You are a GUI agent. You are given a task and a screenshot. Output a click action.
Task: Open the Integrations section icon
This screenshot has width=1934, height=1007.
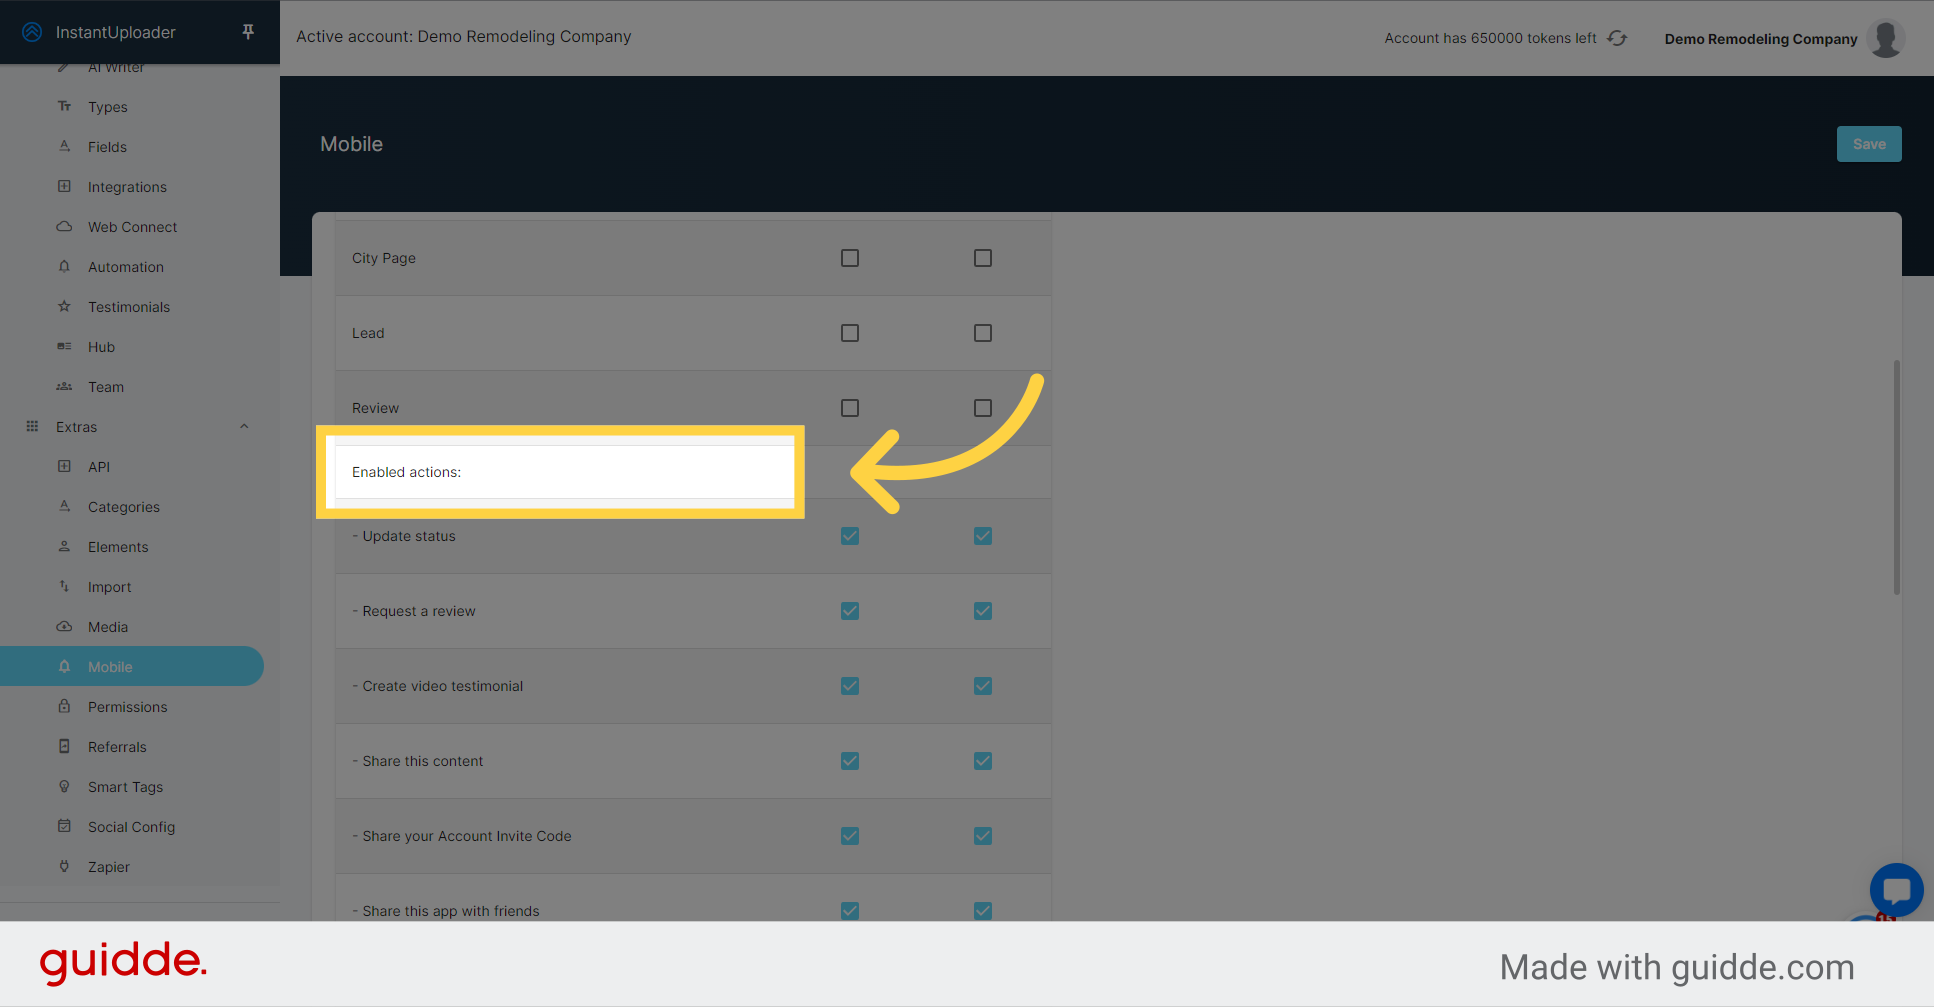pos(64,186)
